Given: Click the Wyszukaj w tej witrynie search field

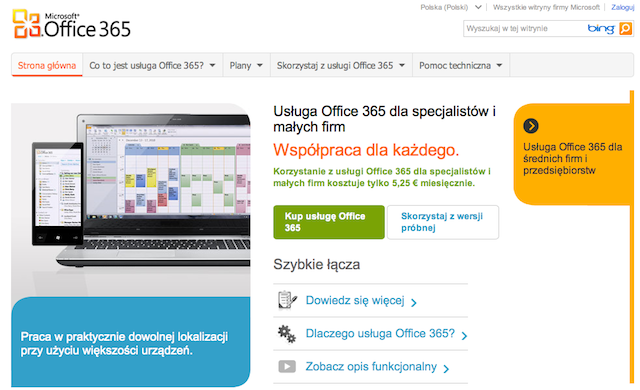Looking at the screenshot, I should pos(524,29).
